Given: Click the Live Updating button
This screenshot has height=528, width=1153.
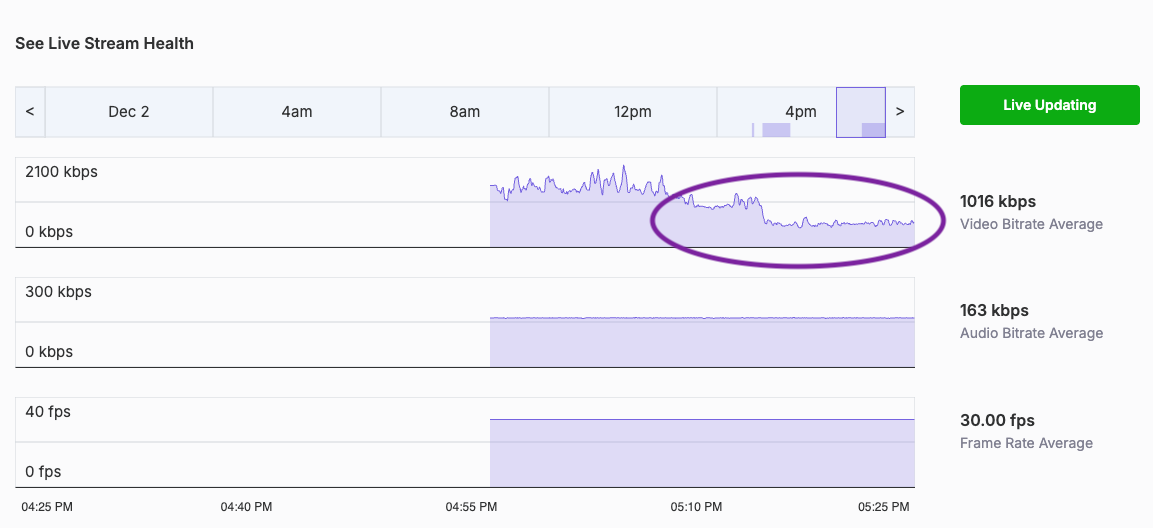Looking at the screenshot, I should point(1049,105).
